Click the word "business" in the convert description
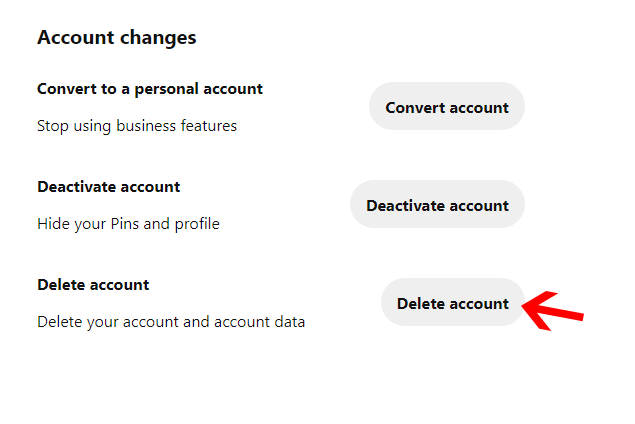Image resolution: width=635 pixels, height=424 pixels. coord(147,126)
